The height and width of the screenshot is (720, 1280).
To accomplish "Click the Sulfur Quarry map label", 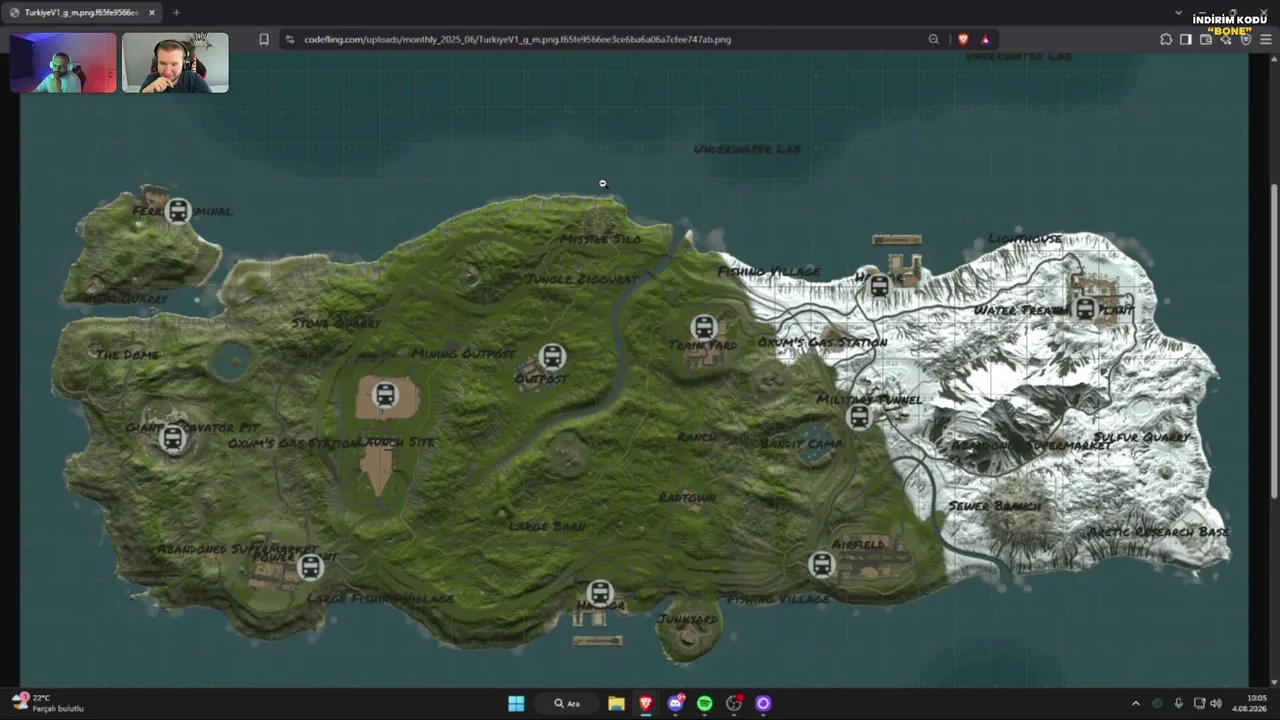I will (x=1142, y=437).
